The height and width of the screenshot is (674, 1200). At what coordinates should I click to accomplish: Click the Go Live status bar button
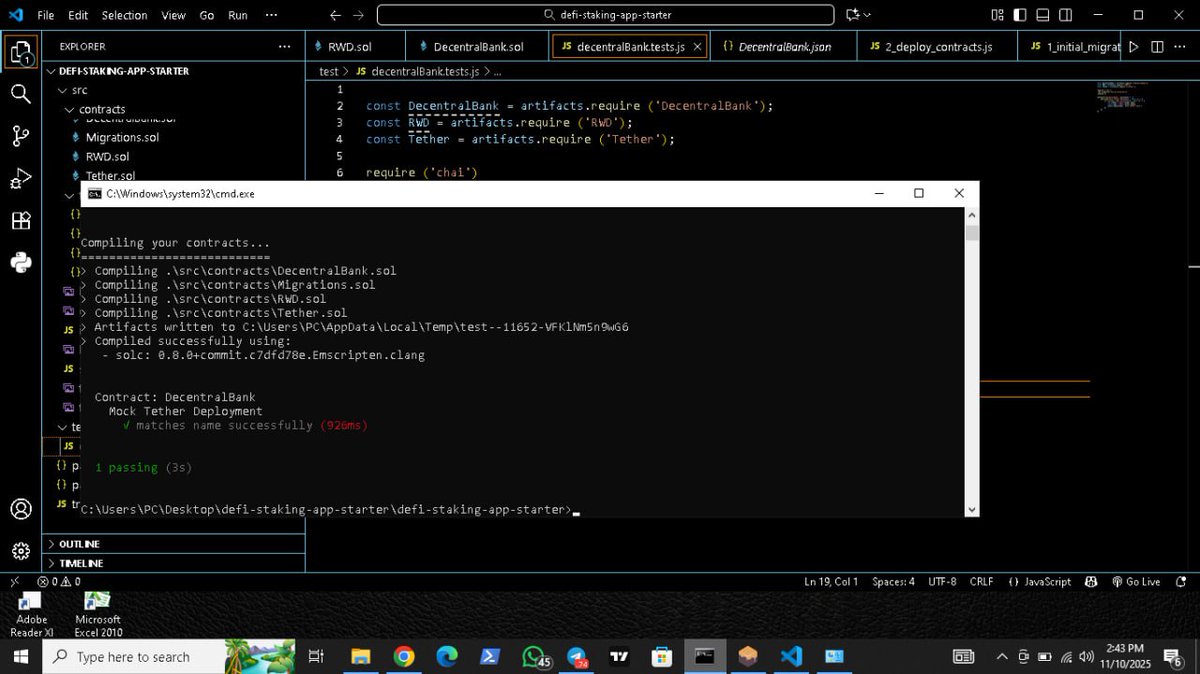(x=1137, y=581)
